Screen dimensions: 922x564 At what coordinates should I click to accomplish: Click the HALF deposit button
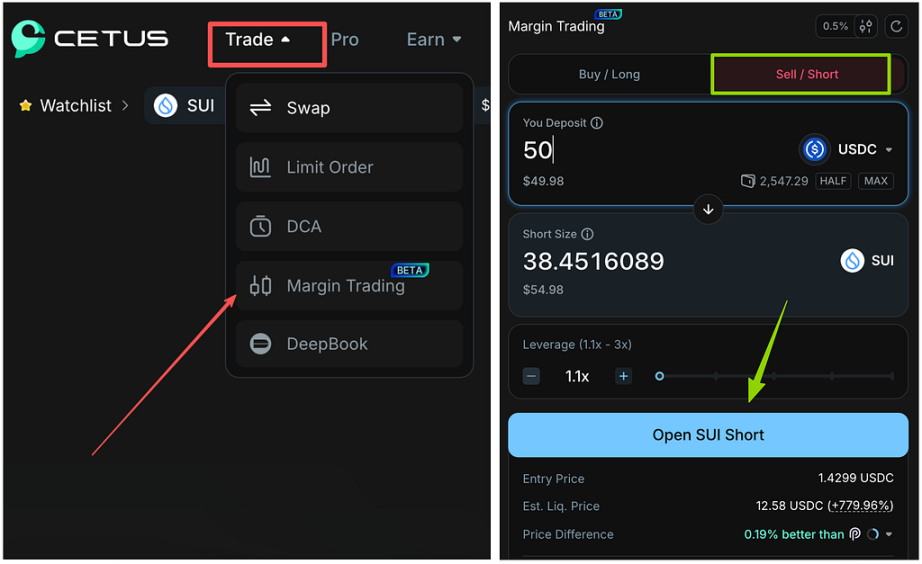pos(833,181)
